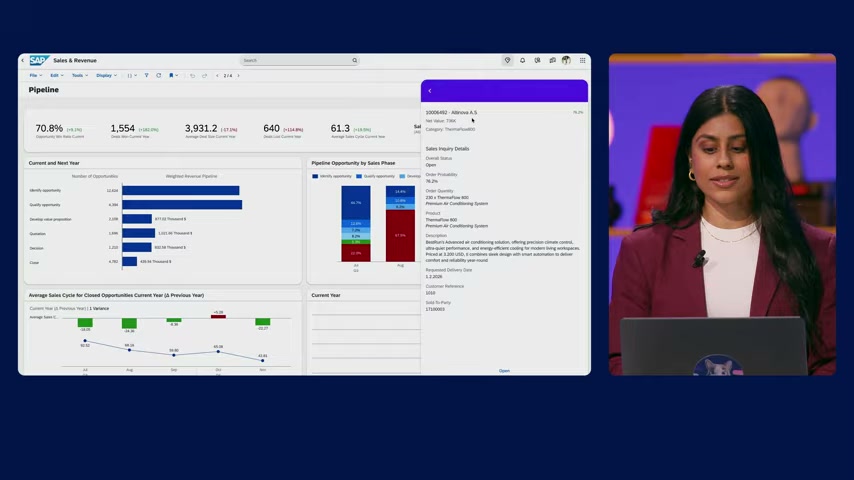Click the filter funnel icon

pos(147,76)
